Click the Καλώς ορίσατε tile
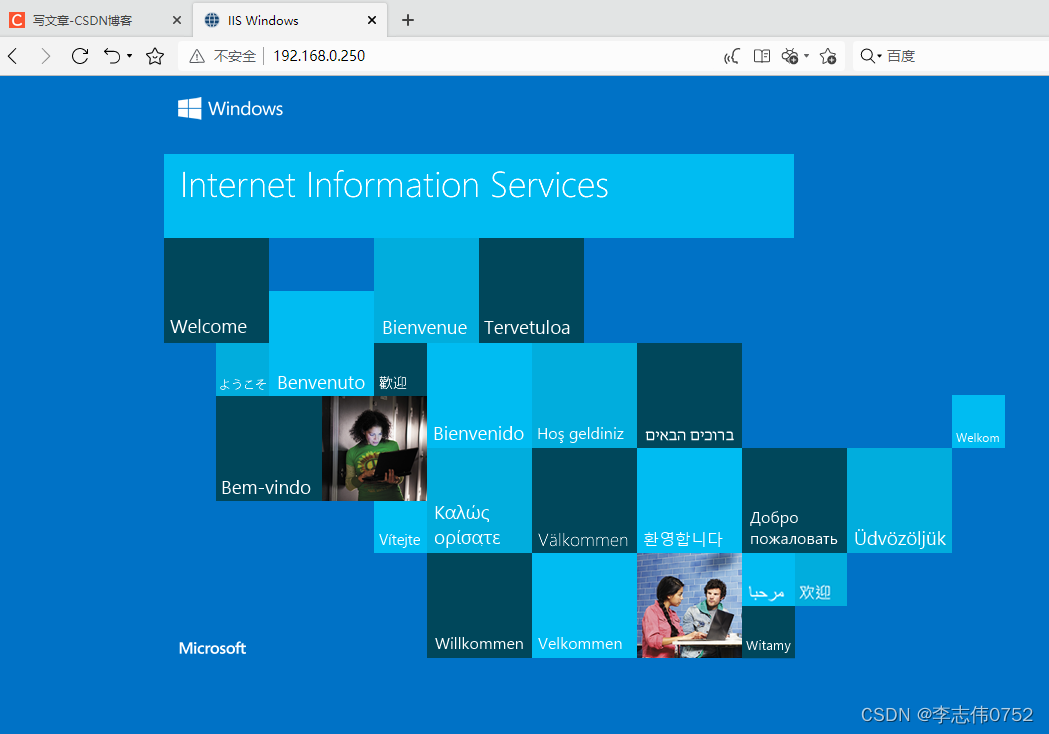 (x=479, y=500)
